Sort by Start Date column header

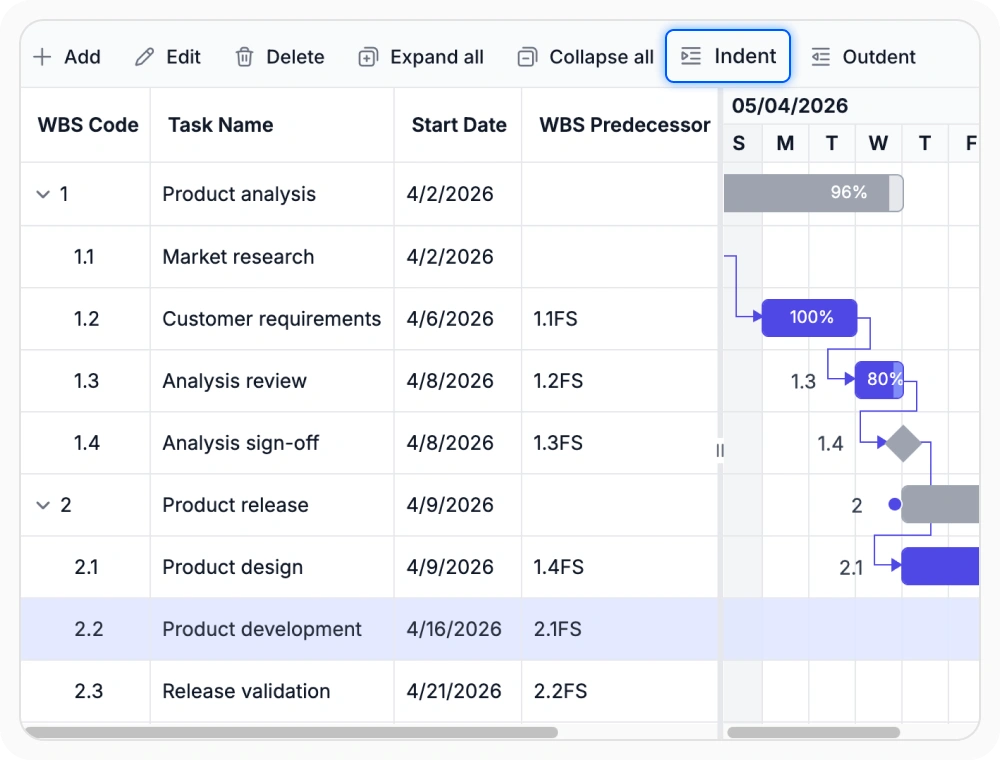(x=459, y=125)
